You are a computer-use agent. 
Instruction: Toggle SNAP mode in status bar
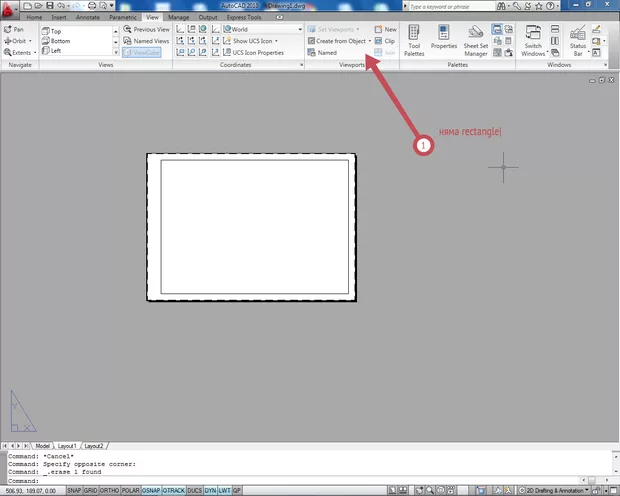coord(76,491)
